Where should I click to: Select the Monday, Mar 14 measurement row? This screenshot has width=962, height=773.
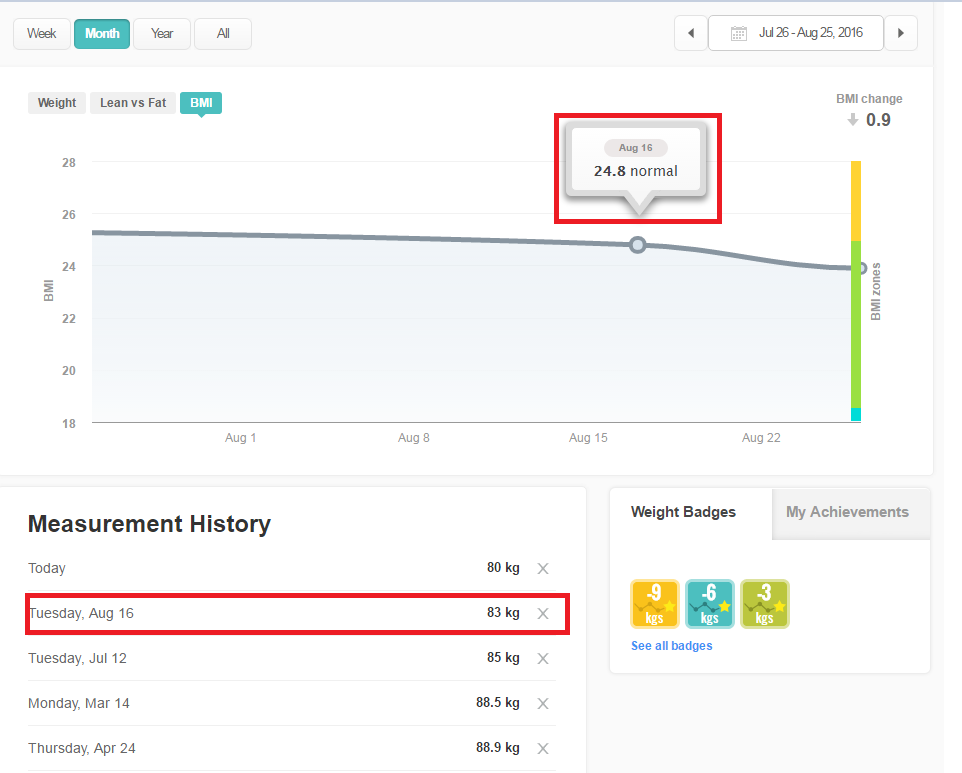point(291,704)
